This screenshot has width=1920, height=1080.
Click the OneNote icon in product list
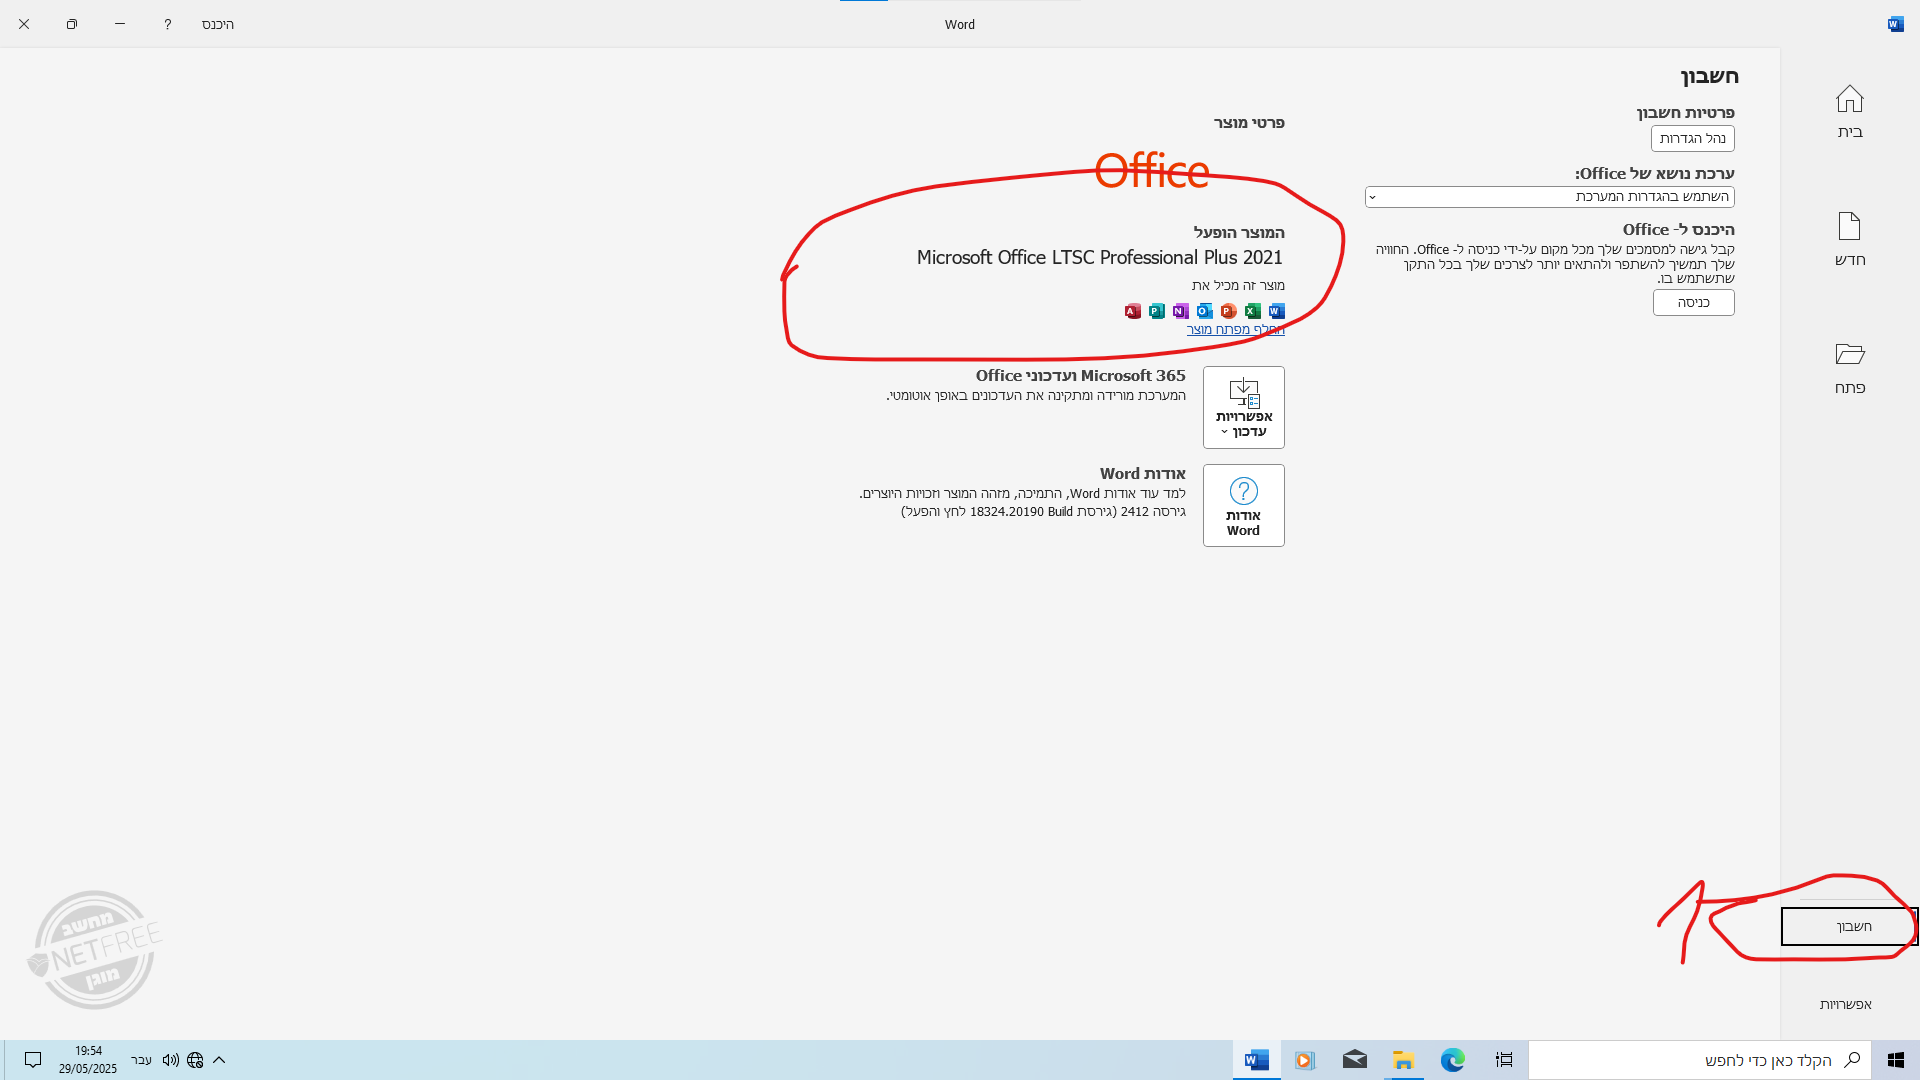[1180, 311]
